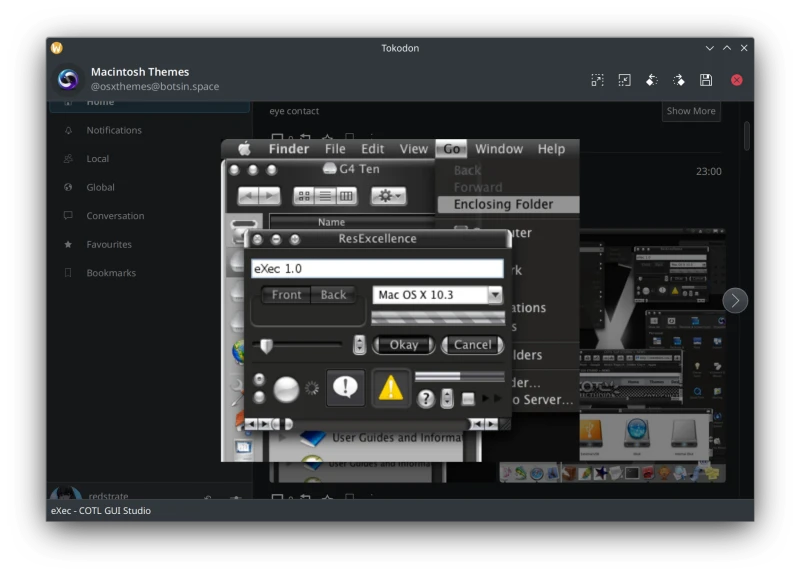Click the Okay button in ResExcellence
Viewport: 800px width, 576px height.
click(404, 345)
